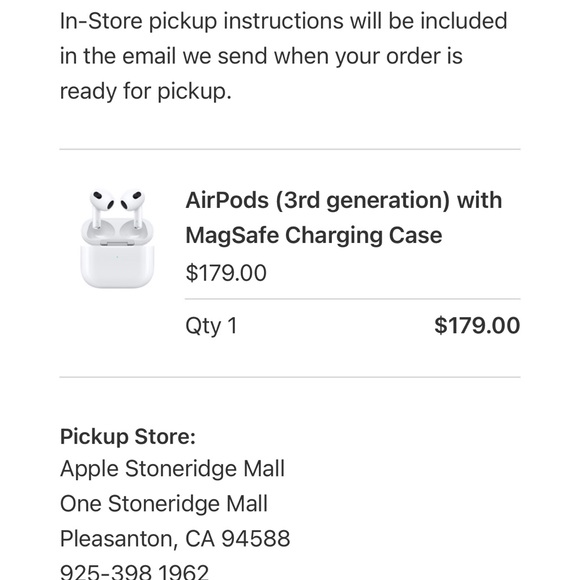The width and height of the screenshot is (580, 580).
Task: Click the divider line above the product
Action: (x=290, y=149)
